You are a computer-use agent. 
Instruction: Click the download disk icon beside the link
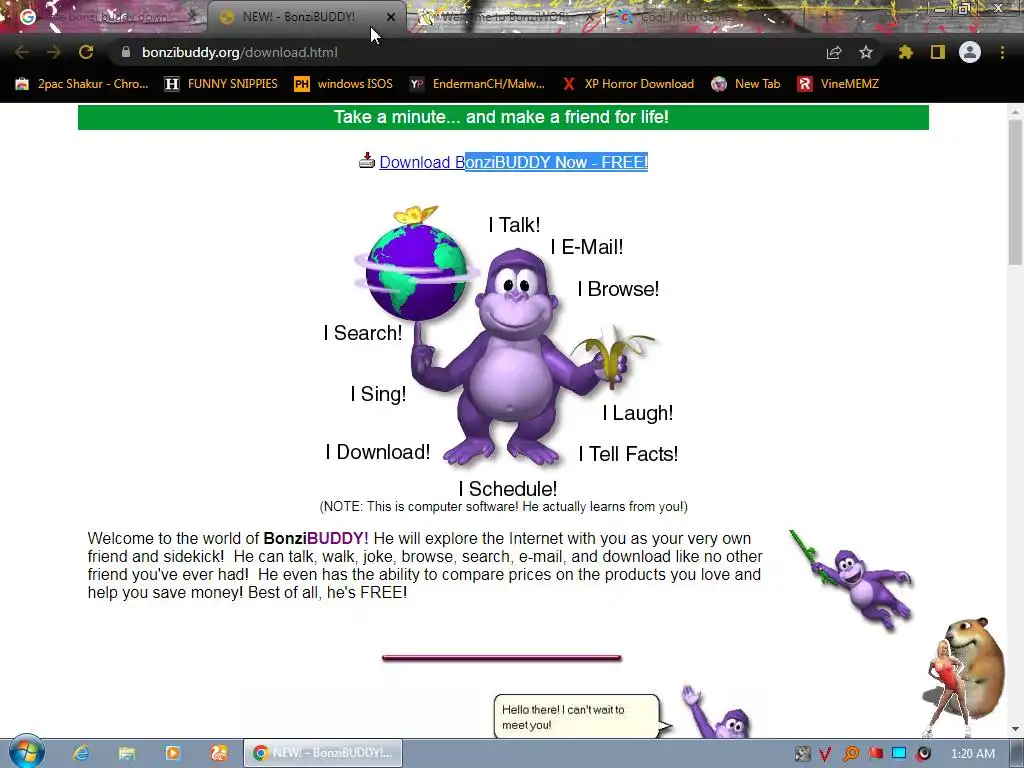367,161
